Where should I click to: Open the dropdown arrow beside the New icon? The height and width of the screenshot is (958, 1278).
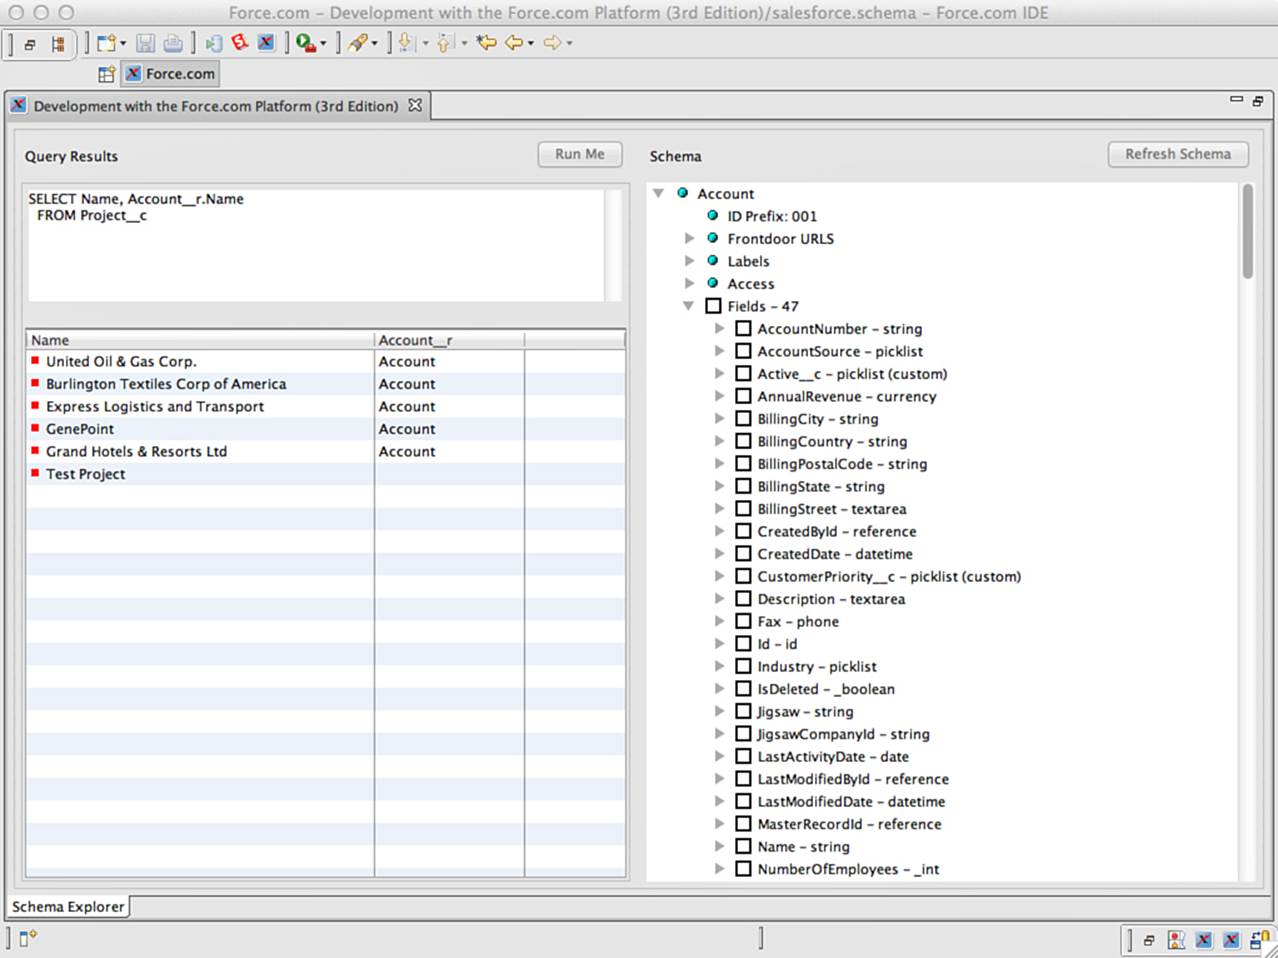click(x=123, y=44)
